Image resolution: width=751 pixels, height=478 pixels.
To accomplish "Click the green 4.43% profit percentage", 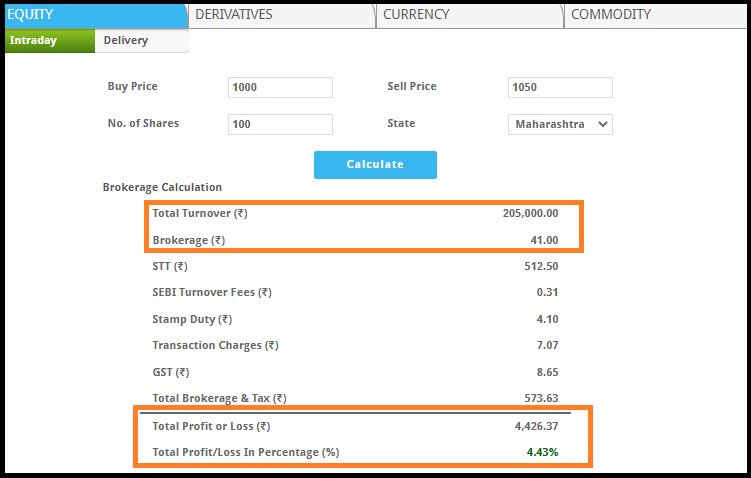I will [x=543, y=452].
